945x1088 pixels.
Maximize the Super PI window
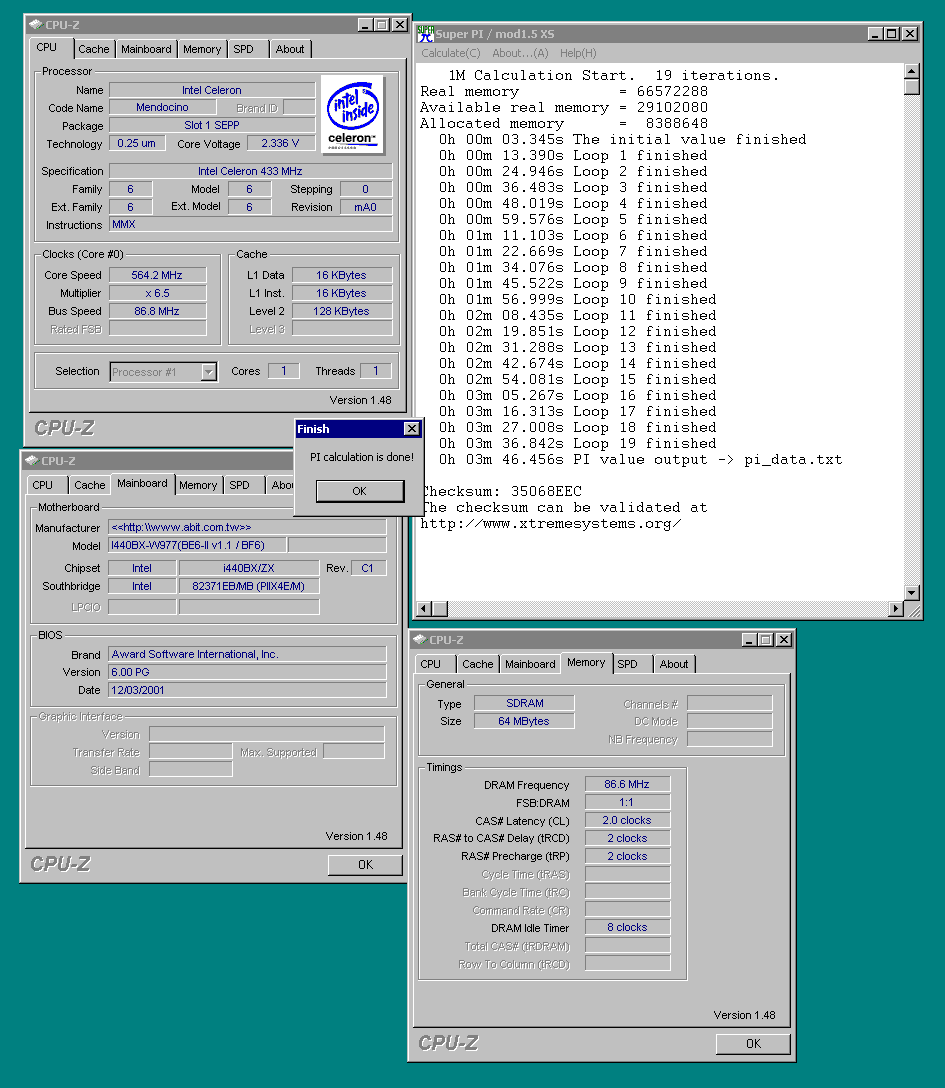[892, 33]
